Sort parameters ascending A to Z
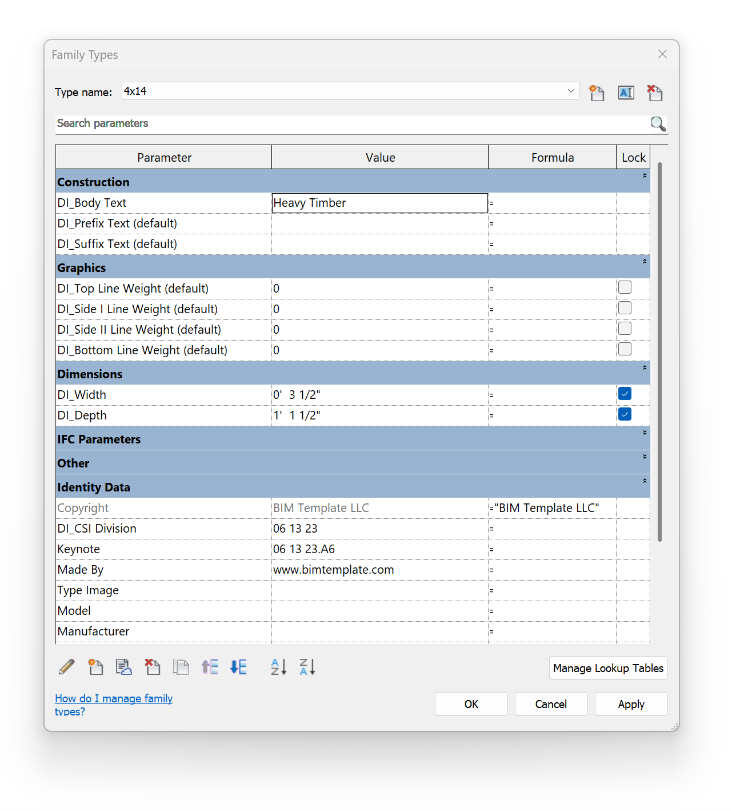The width and height of the screenshot is (731, 811). (x=278, y=667)
